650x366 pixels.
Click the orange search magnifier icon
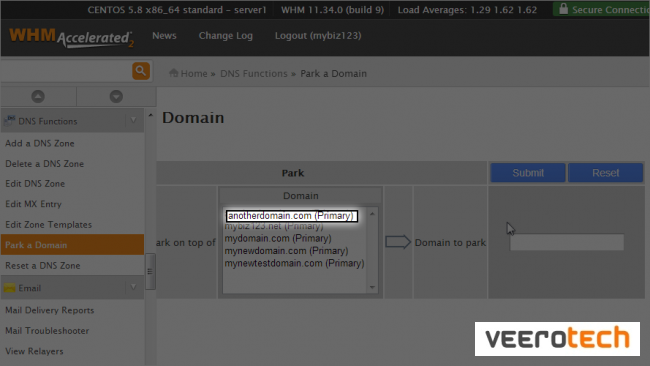tap(141, 71)
